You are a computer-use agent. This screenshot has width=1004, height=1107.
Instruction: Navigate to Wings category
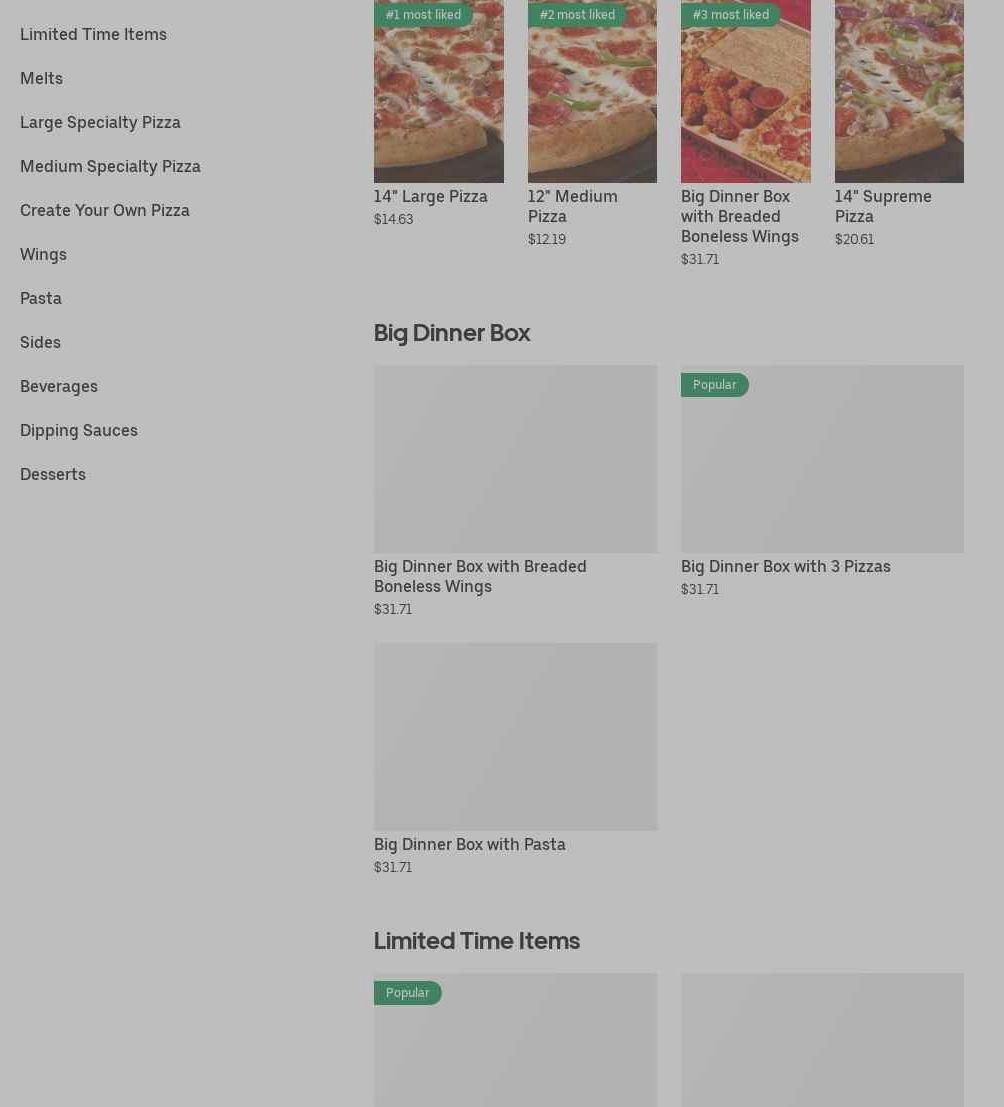click(43, 254)
